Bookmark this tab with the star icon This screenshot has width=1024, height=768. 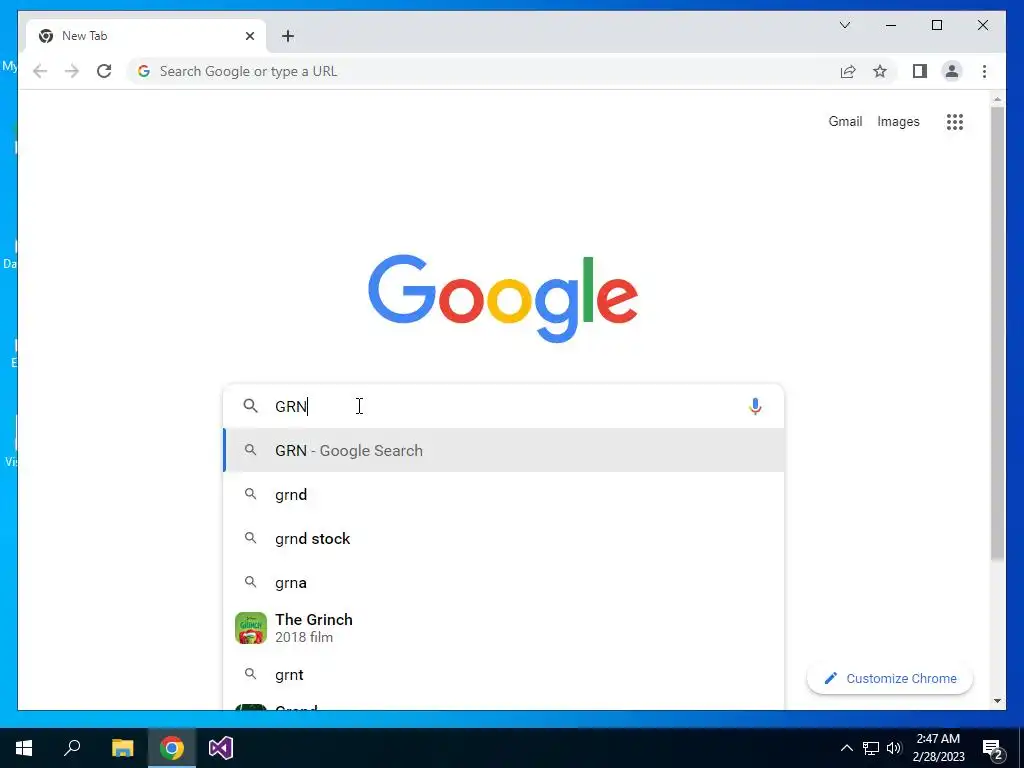pyautogui.click(x=880, y=71)
